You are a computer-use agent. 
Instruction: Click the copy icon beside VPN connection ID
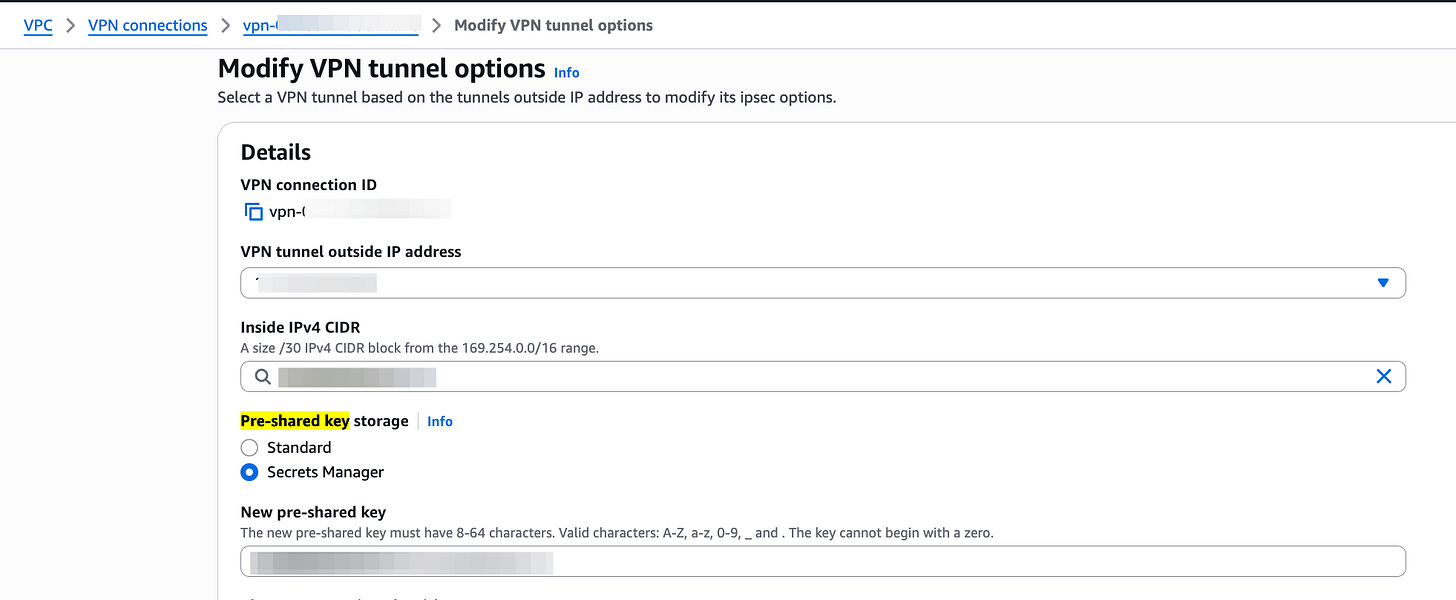[x=253, y=212]
